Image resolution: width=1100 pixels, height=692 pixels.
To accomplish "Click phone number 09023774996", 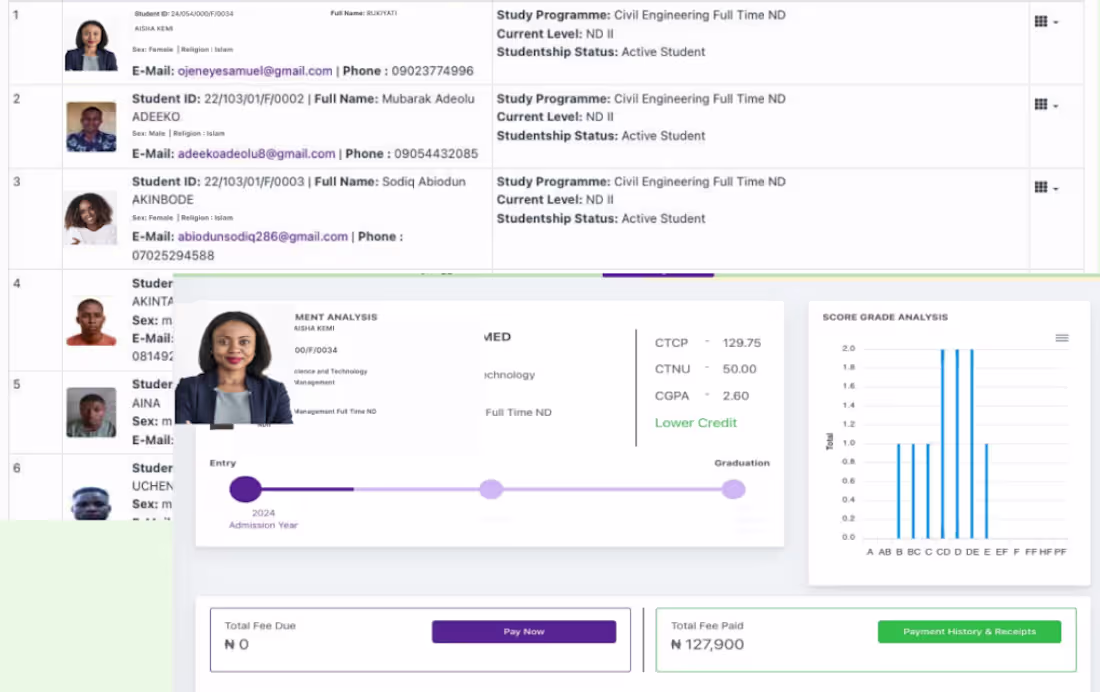I will [433, 71].
